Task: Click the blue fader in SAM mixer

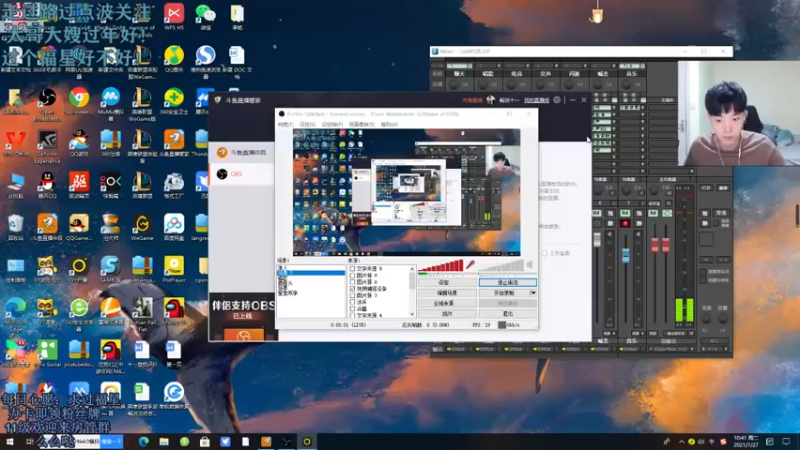Action: [x=626, y=255]
